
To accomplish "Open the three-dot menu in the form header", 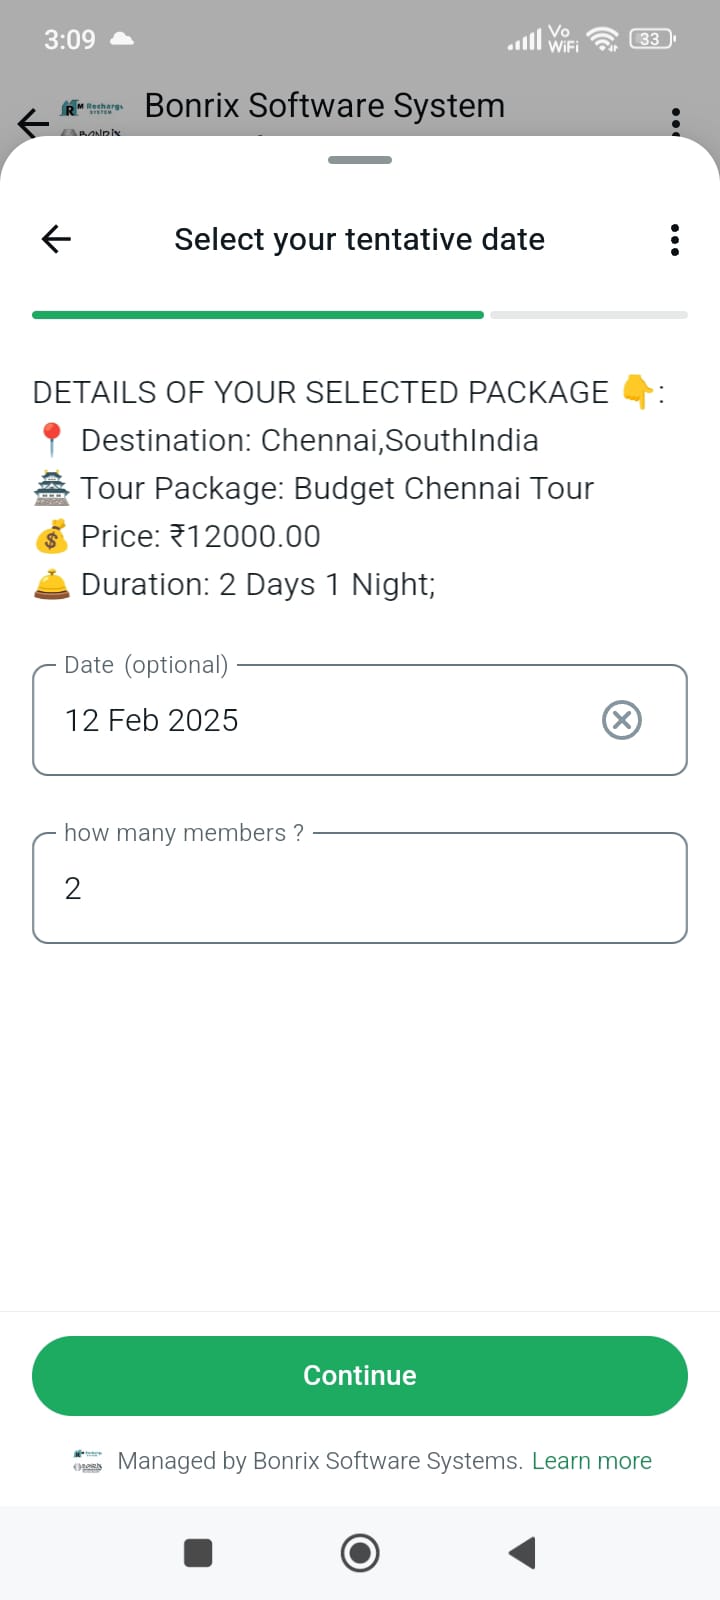I will coord(675,240).
